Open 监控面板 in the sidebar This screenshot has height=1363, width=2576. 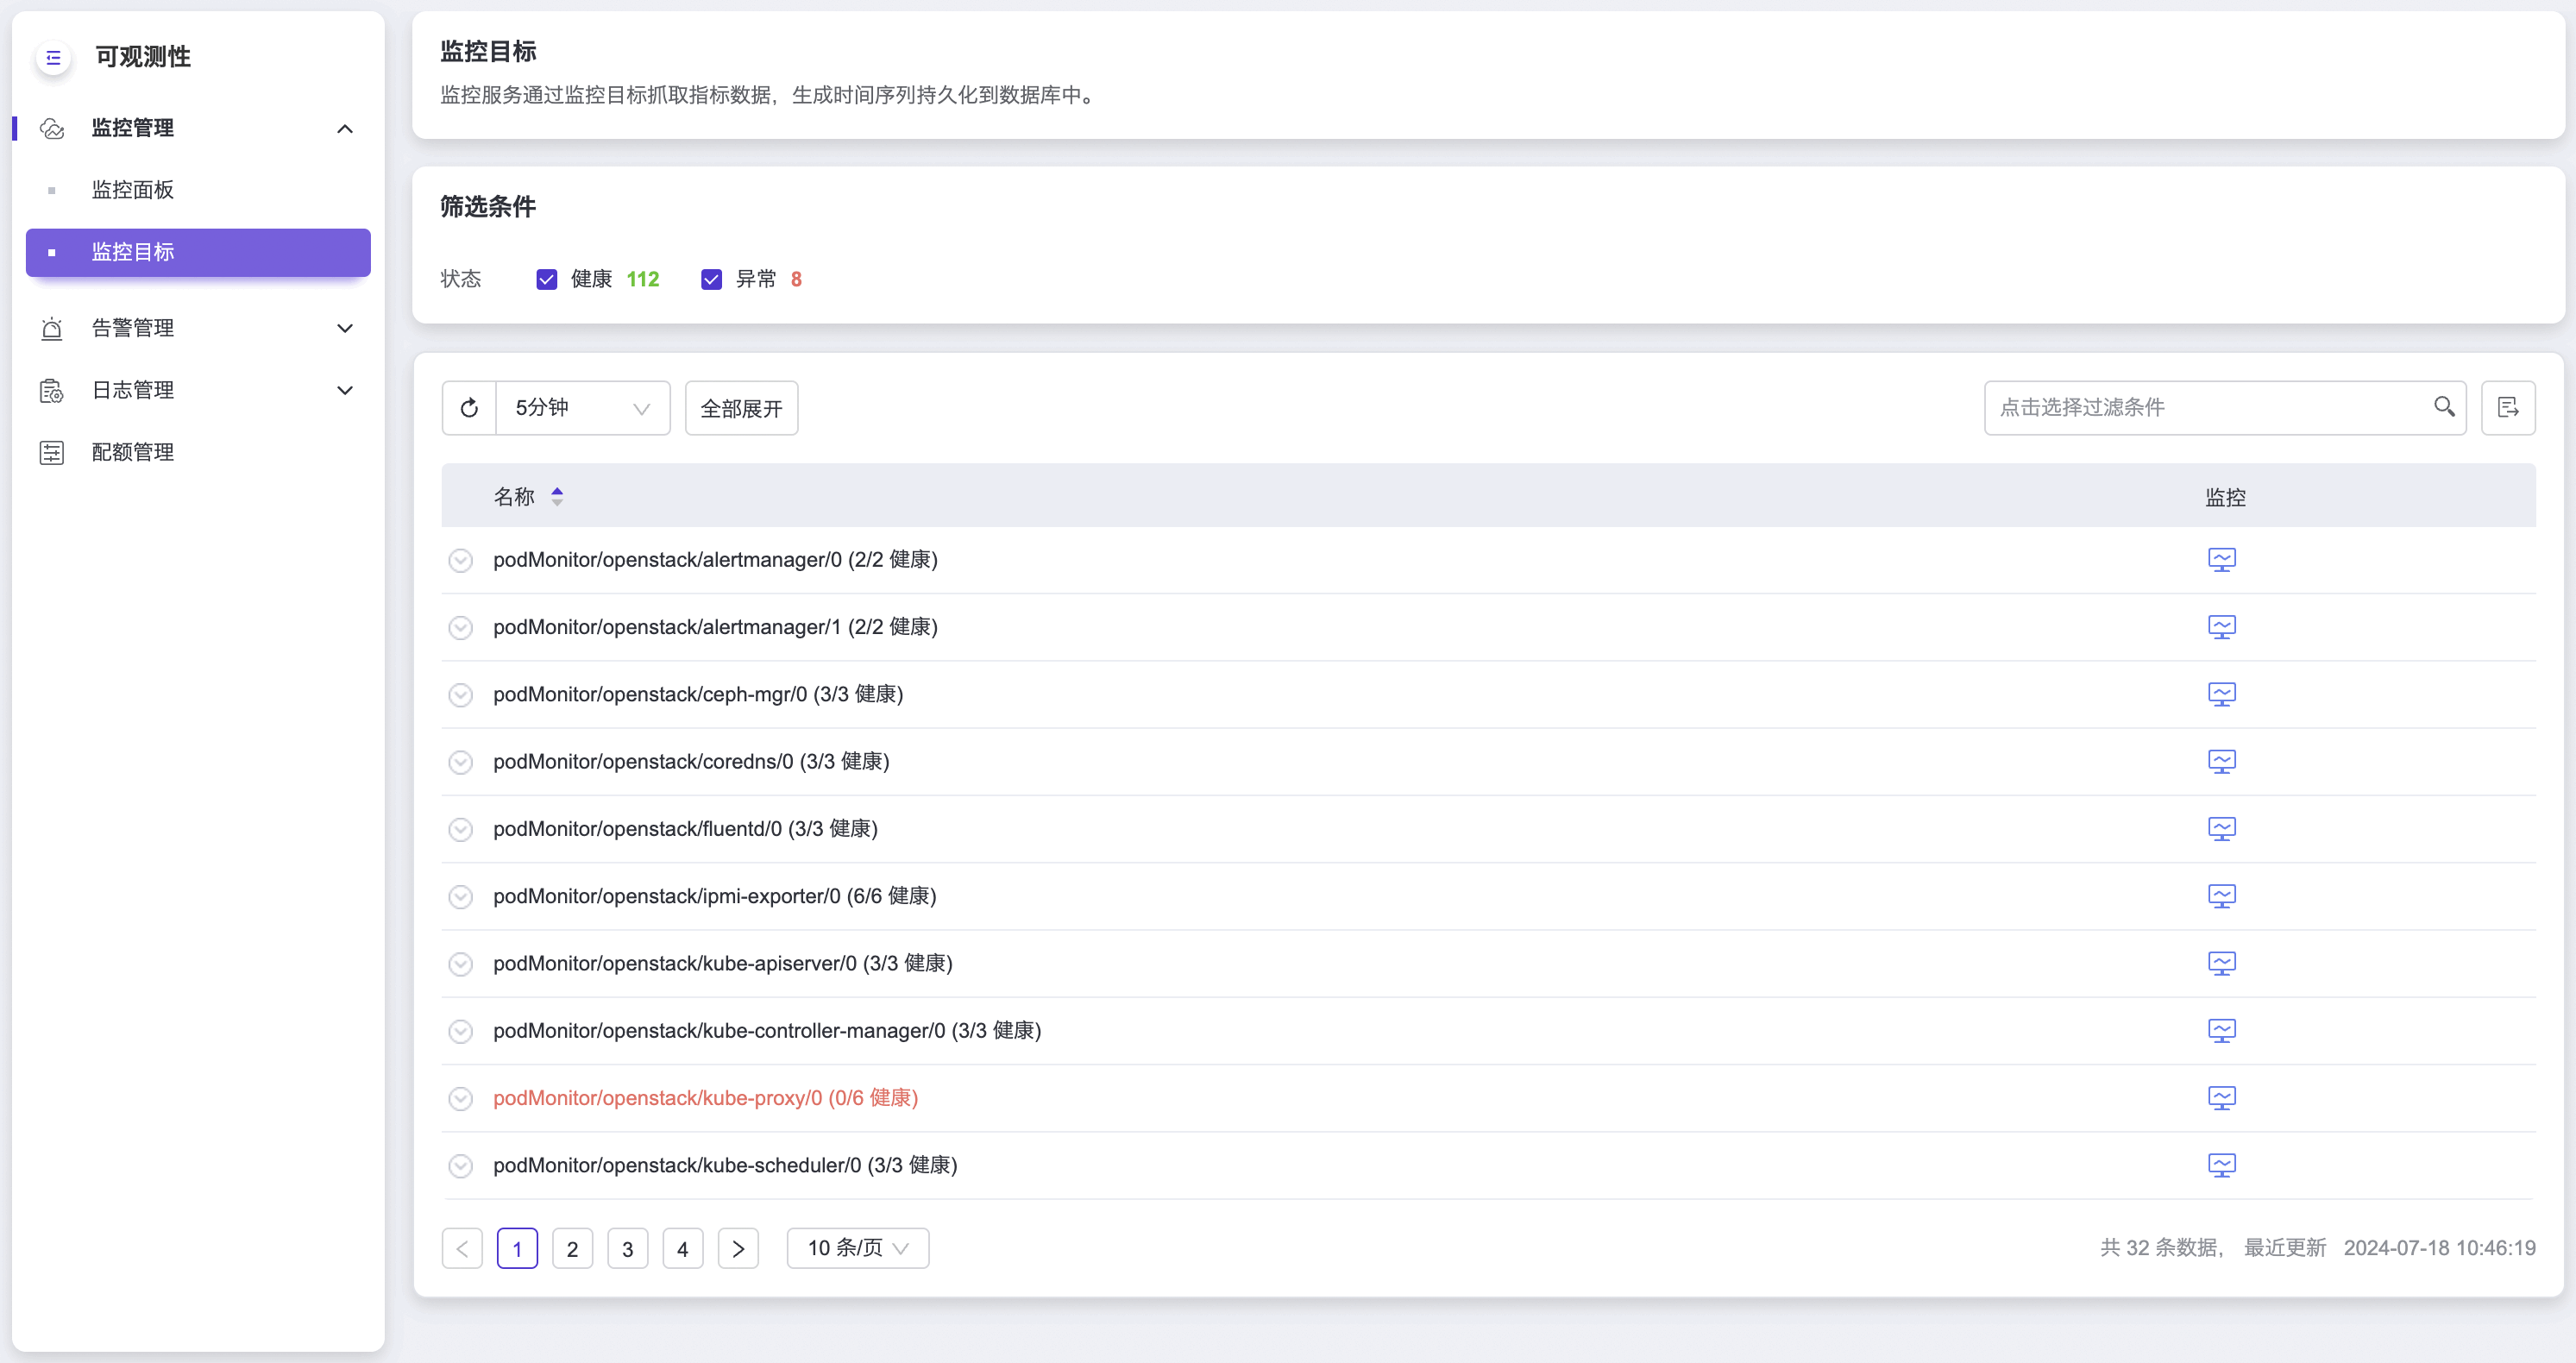coord(133,190)
